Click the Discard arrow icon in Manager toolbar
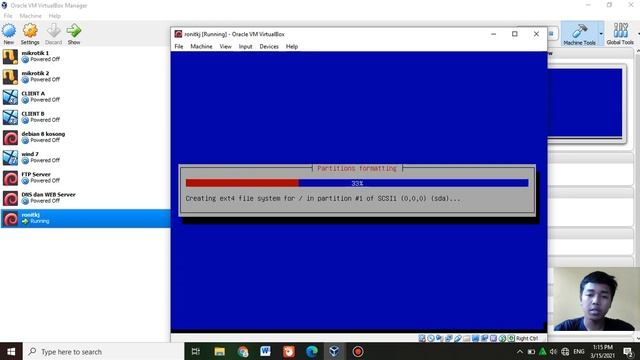 coord(53,31)
